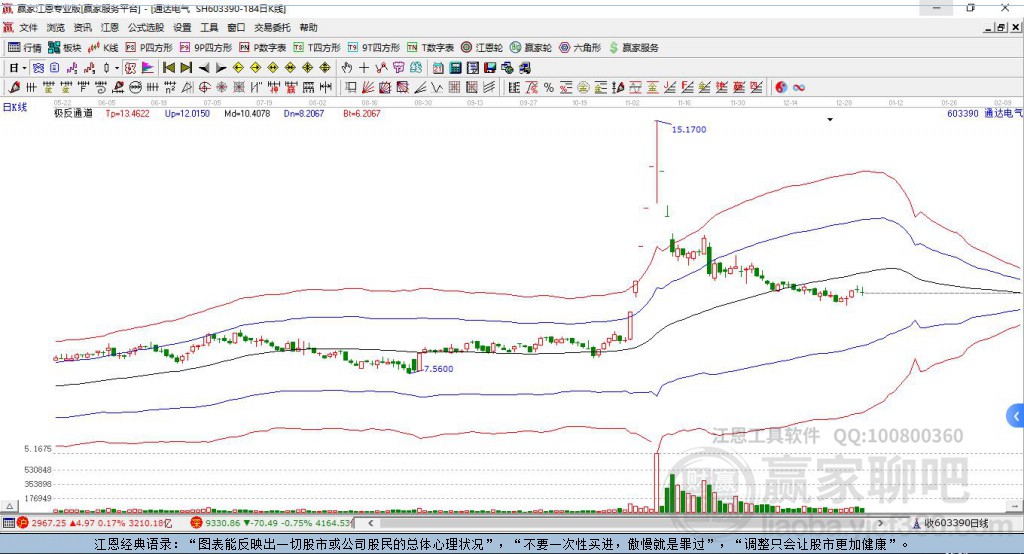Click the truck delivery icon
The width and height of the screenshot is (1024, 554).
pyautogui.click(x=525, y=68)
